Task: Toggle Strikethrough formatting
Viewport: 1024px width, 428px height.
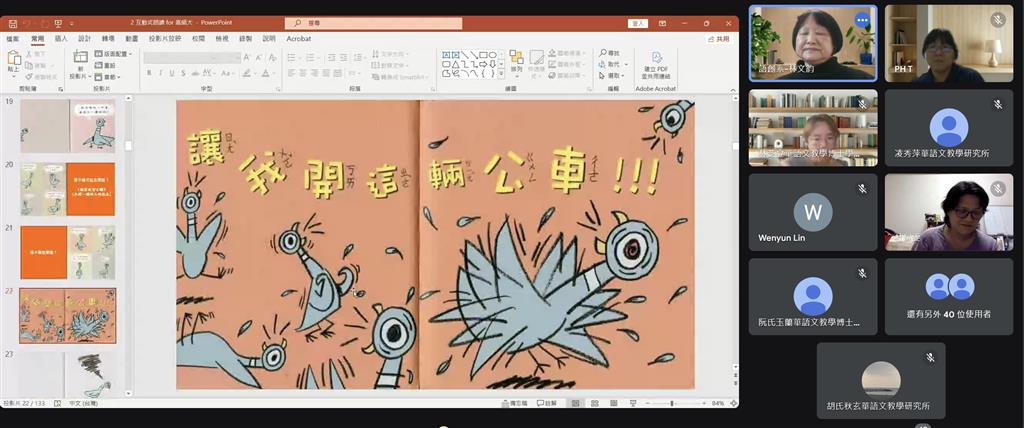Action: 196,73
